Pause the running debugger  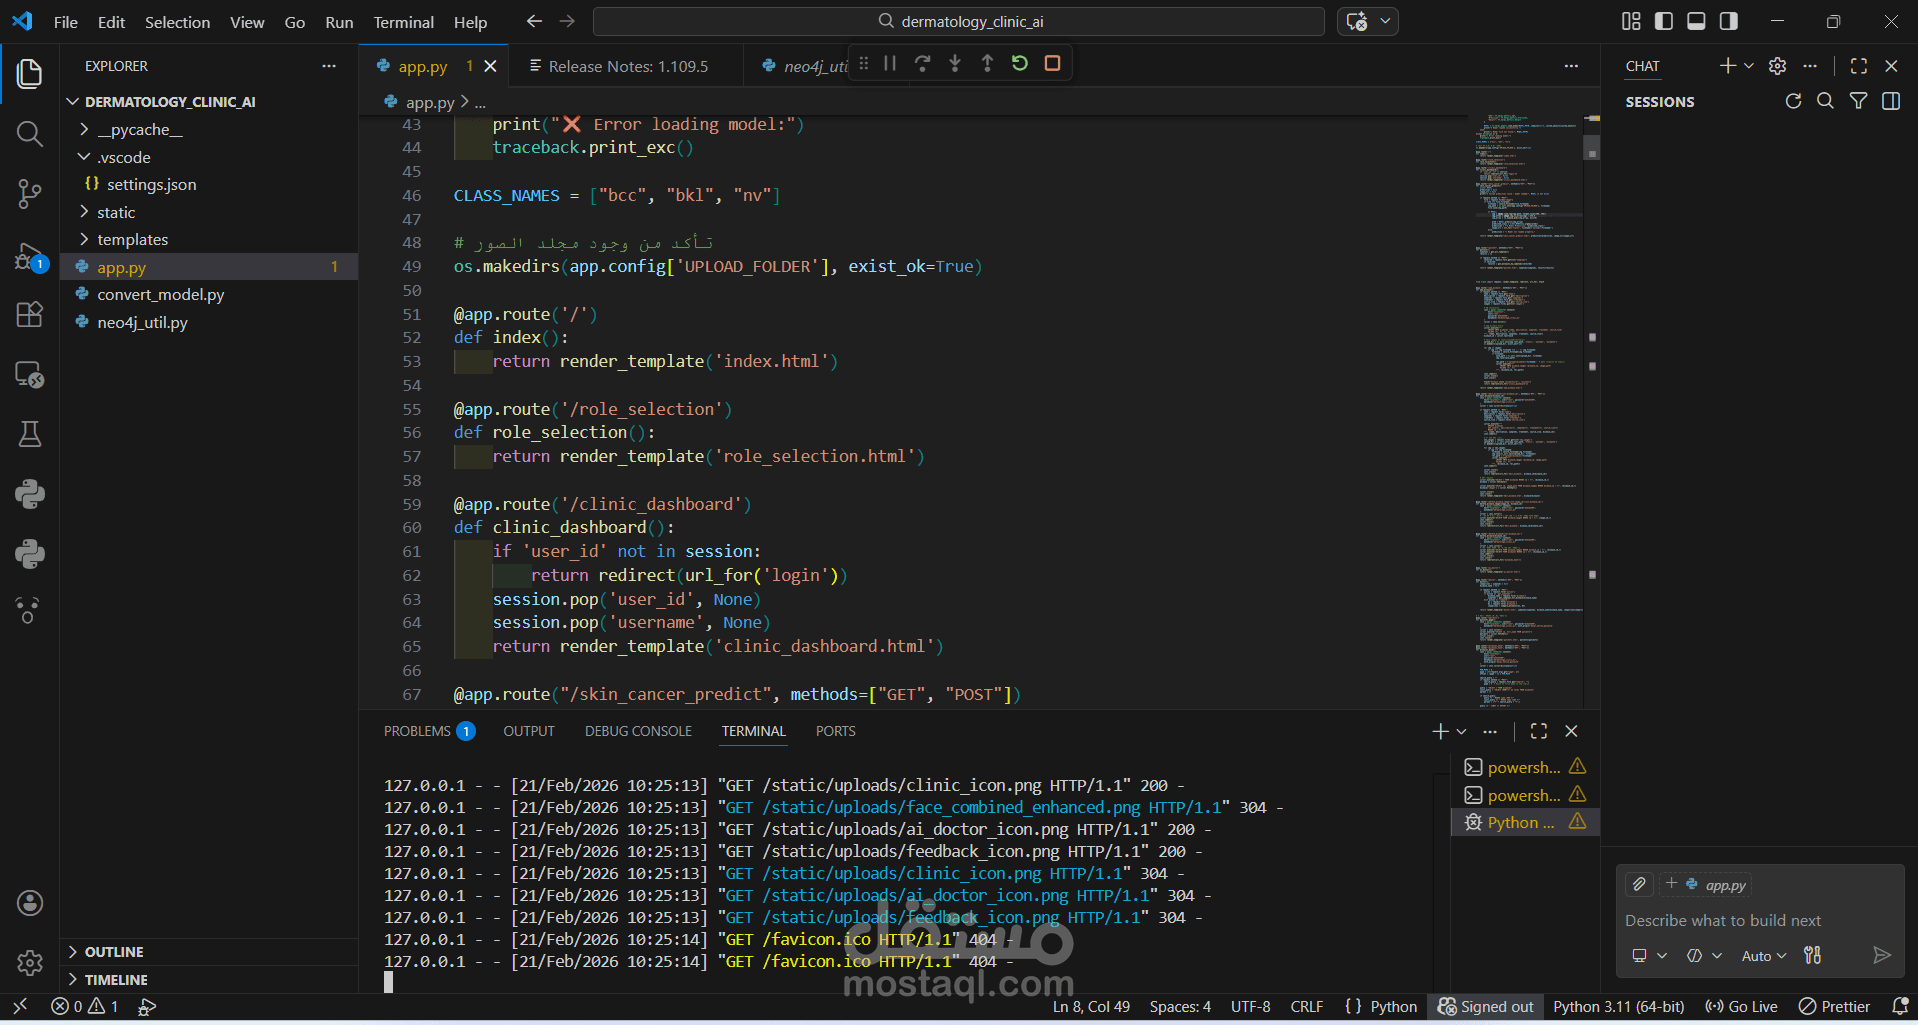[x=889, y=64]
